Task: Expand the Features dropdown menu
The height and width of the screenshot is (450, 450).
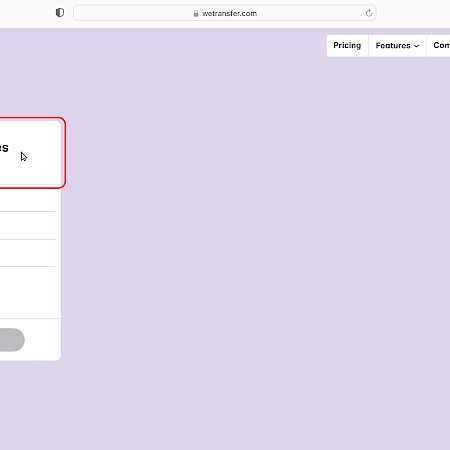Action: coord(397,45)
